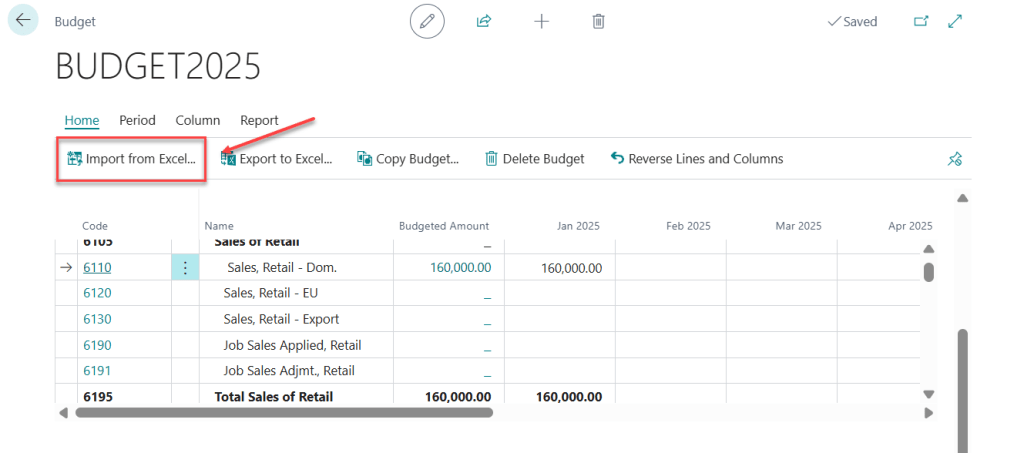
Task: Click grid vertical scrollbar up arrow
Action: tap(928, 249)
